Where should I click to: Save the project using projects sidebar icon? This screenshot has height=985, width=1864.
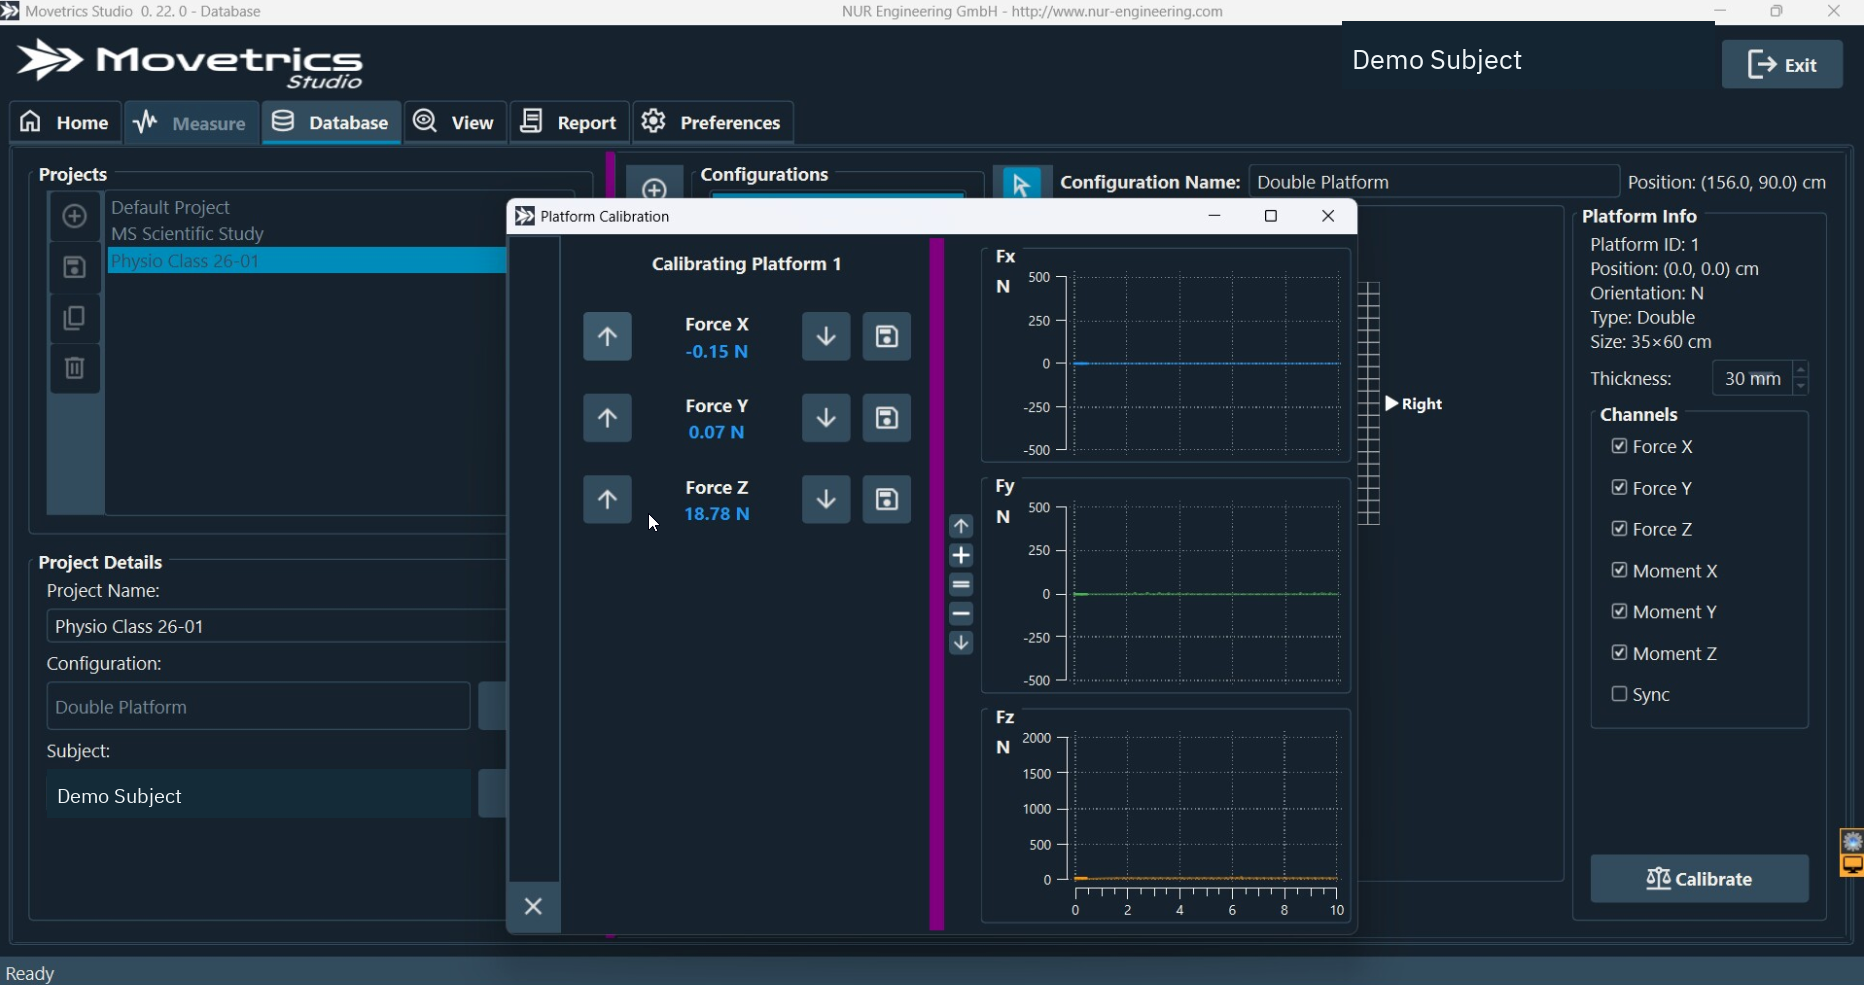tap(74, 267)
